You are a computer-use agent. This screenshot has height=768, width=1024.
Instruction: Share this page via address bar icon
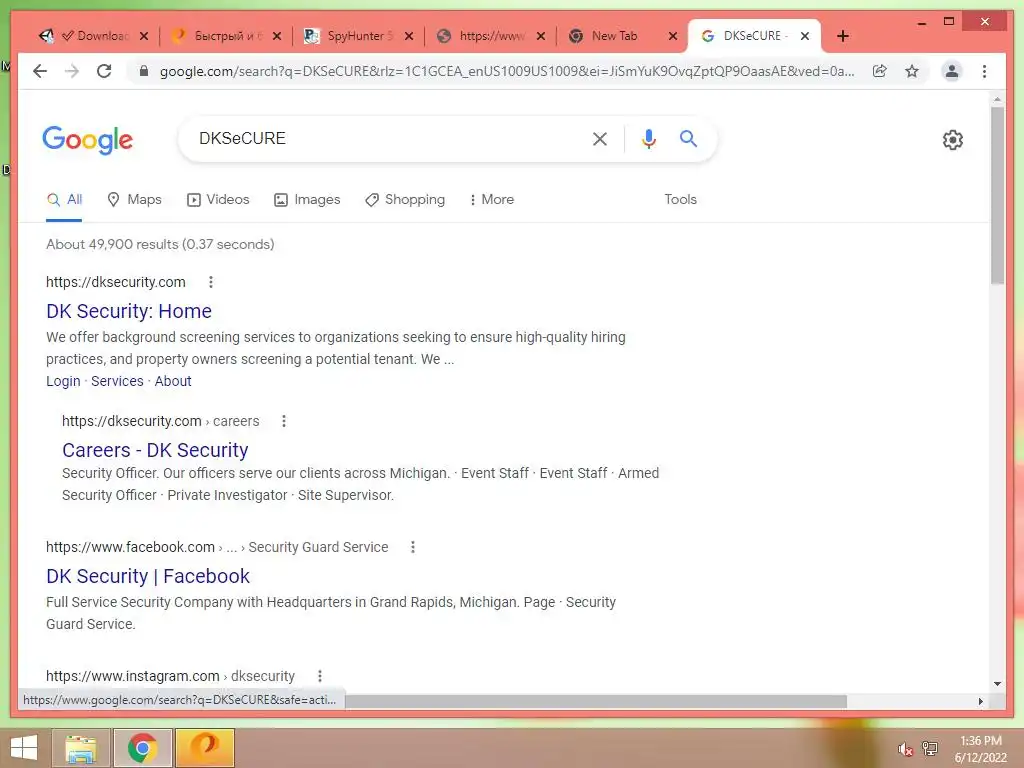[x=880, y=71]
